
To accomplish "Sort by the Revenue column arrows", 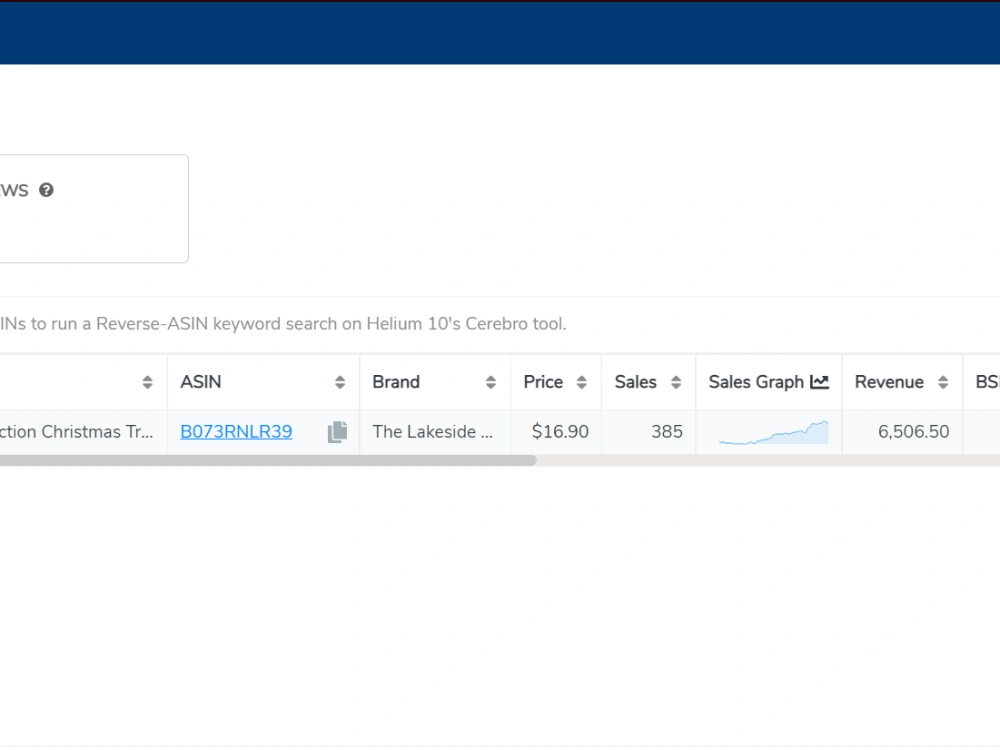I will (x=943, y=382).
